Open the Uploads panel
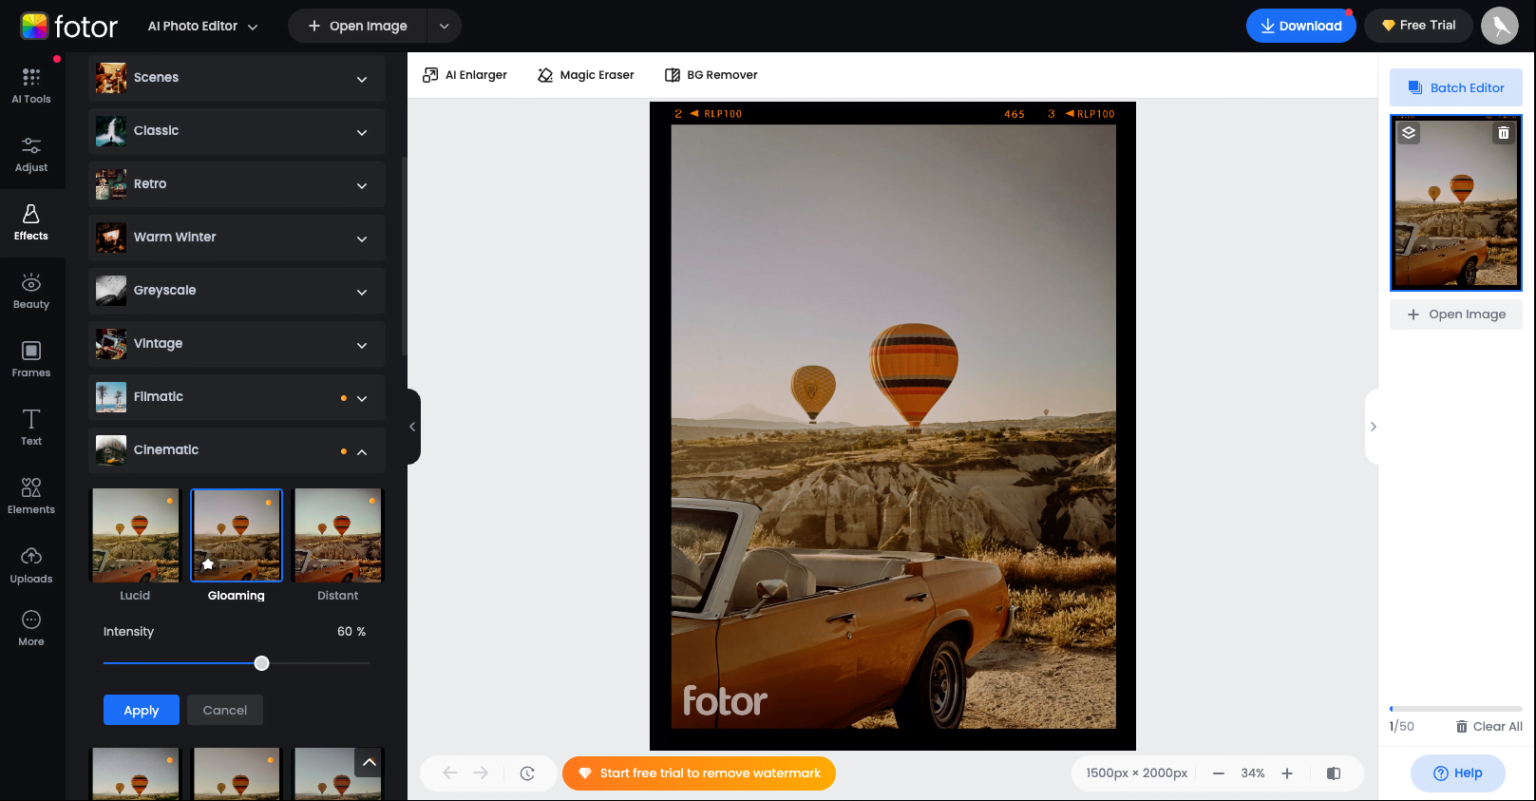Image resolution: width=1536 pixels, height=801 pixels. [31, 564]
